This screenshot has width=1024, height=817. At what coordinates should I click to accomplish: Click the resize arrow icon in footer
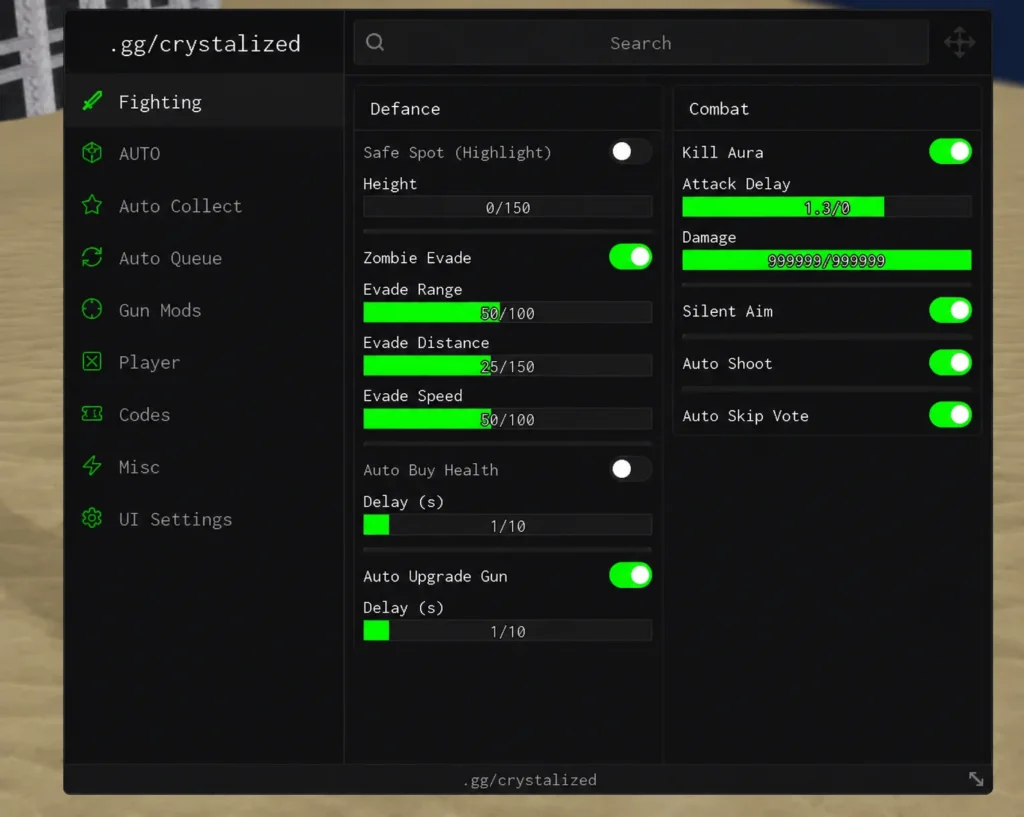pyautogui.click(x=976, y=778)
